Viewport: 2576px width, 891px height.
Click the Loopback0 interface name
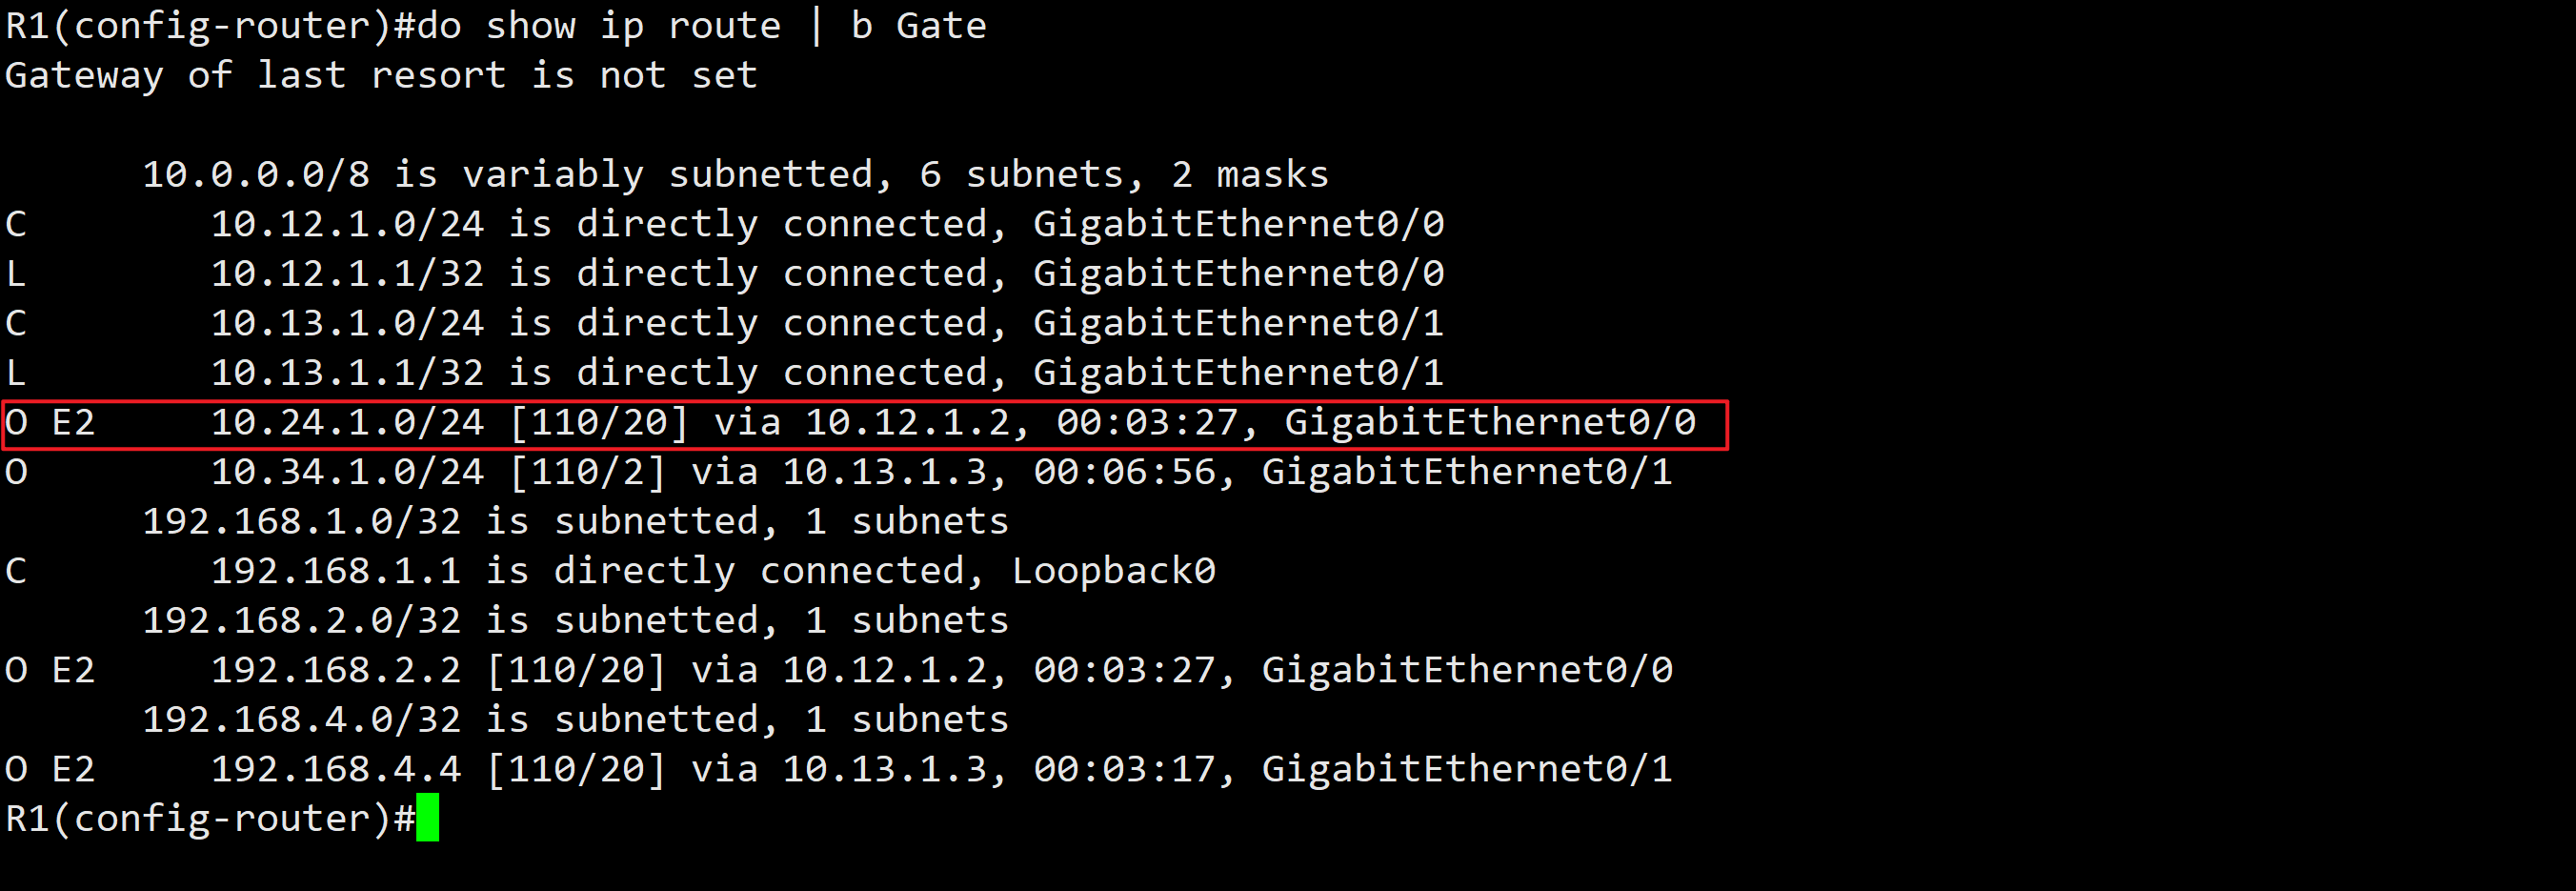coord(1113,571)
